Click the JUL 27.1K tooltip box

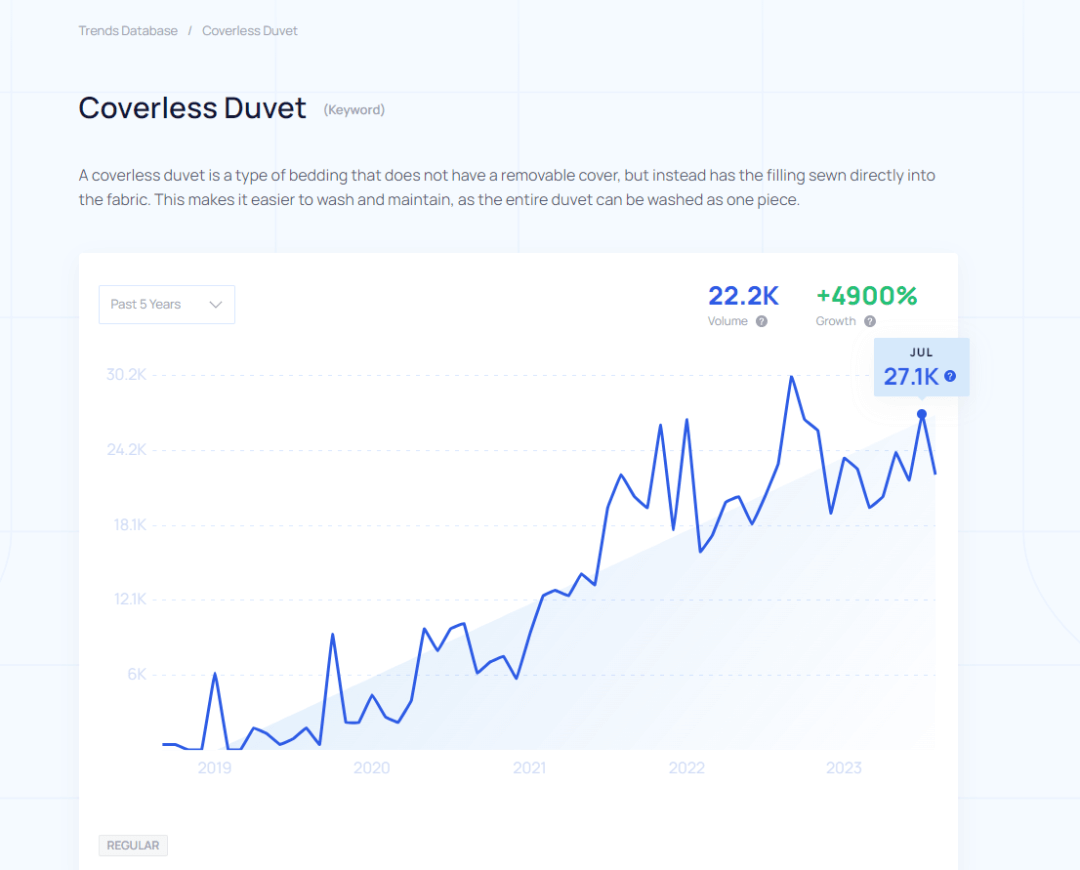921,367
